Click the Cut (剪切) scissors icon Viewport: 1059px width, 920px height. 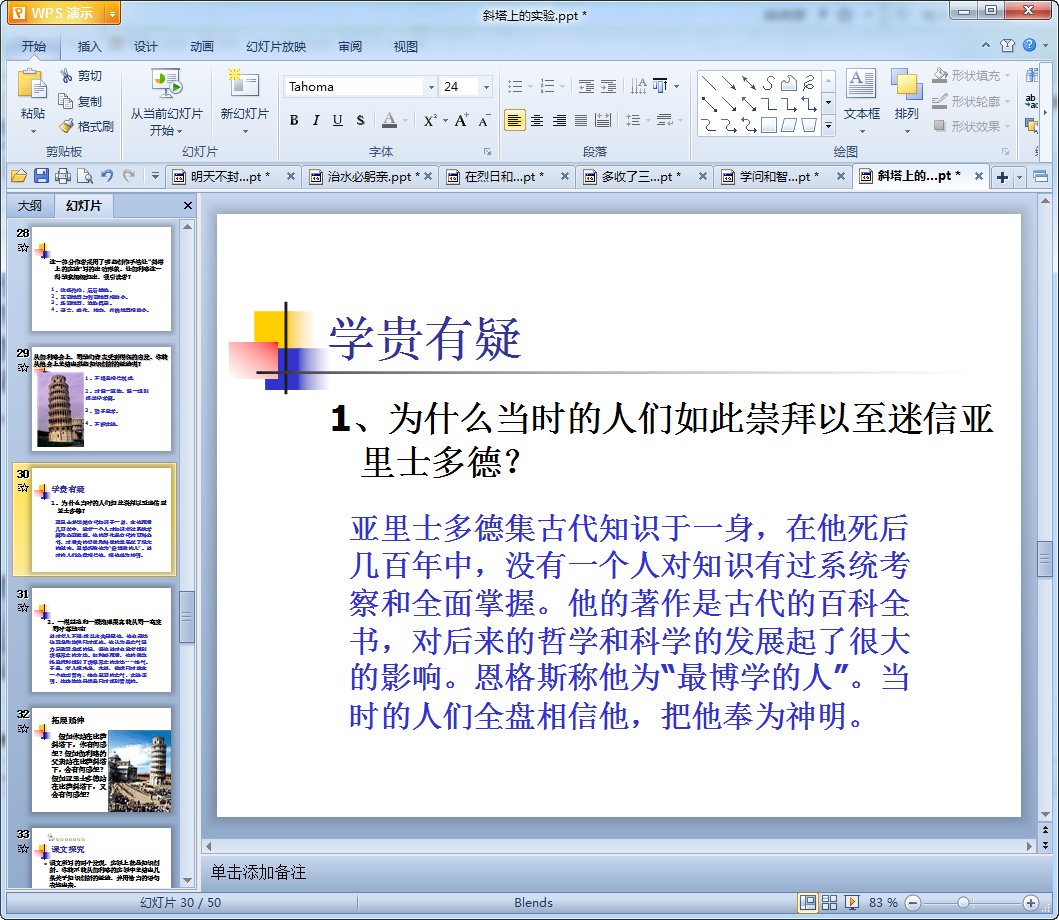[66, 76]
